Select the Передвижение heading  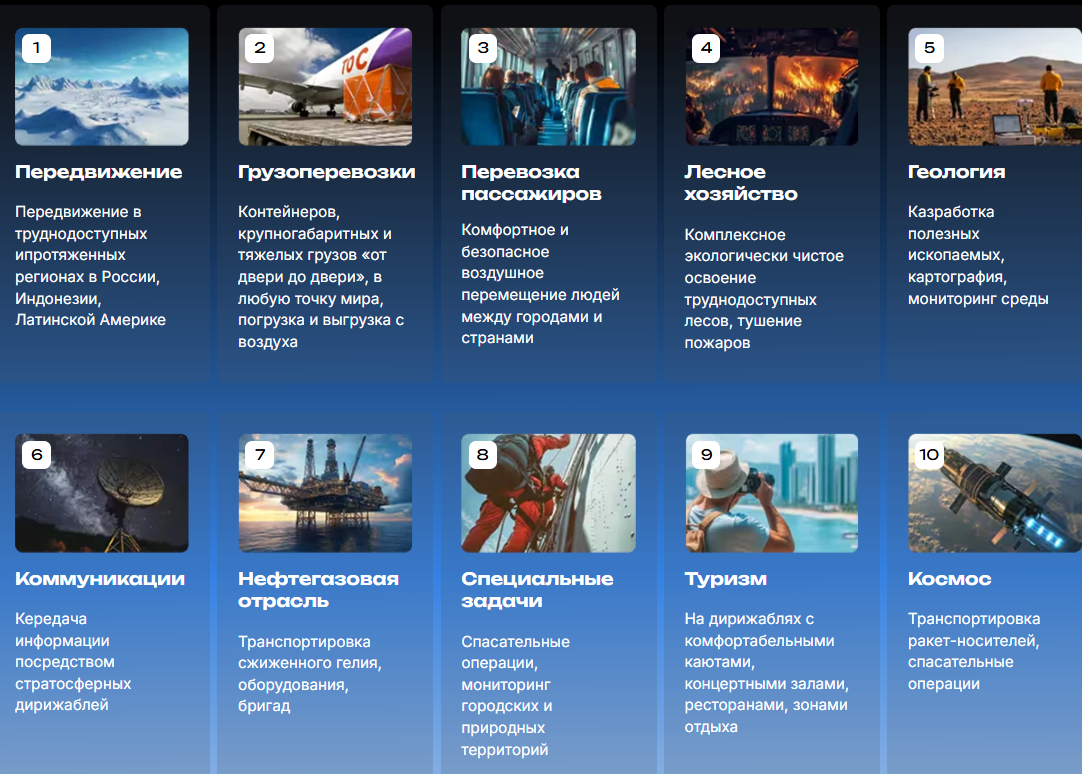[x=99, y=172]
